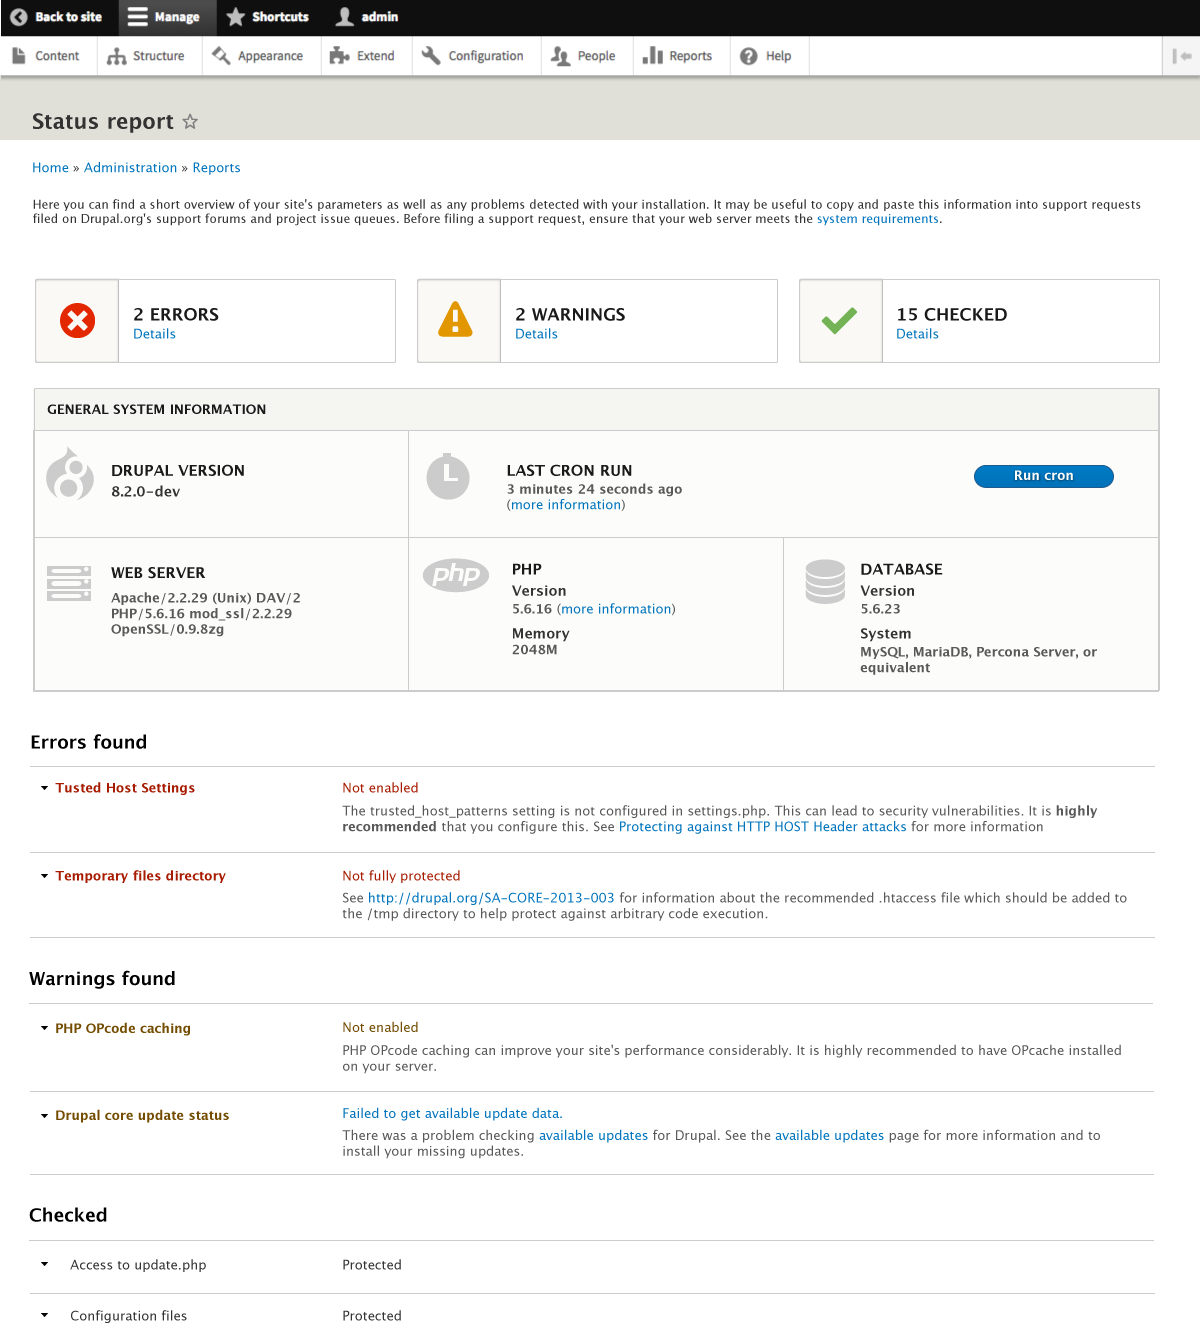Click the Run cron button
The image size is (1200, 1341).
pyautogui.click(x=1043, y=476)
